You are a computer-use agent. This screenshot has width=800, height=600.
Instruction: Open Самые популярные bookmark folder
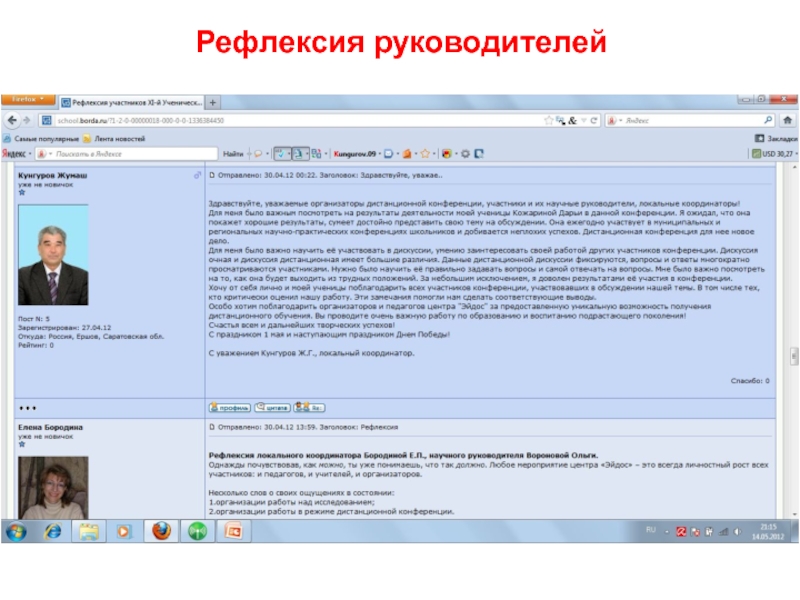[41, 139]
